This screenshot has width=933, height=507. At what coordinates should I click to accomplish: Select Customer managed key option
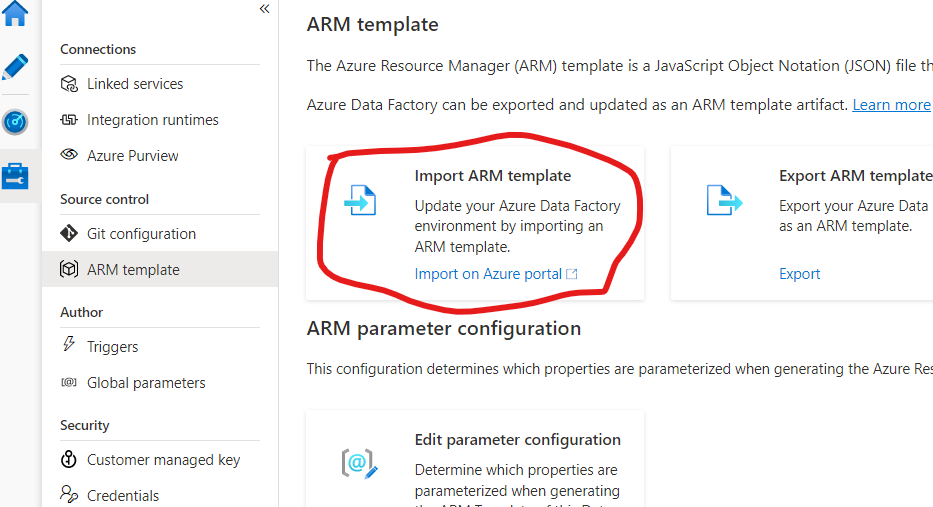pyautogui.click(x=163, y=460)
